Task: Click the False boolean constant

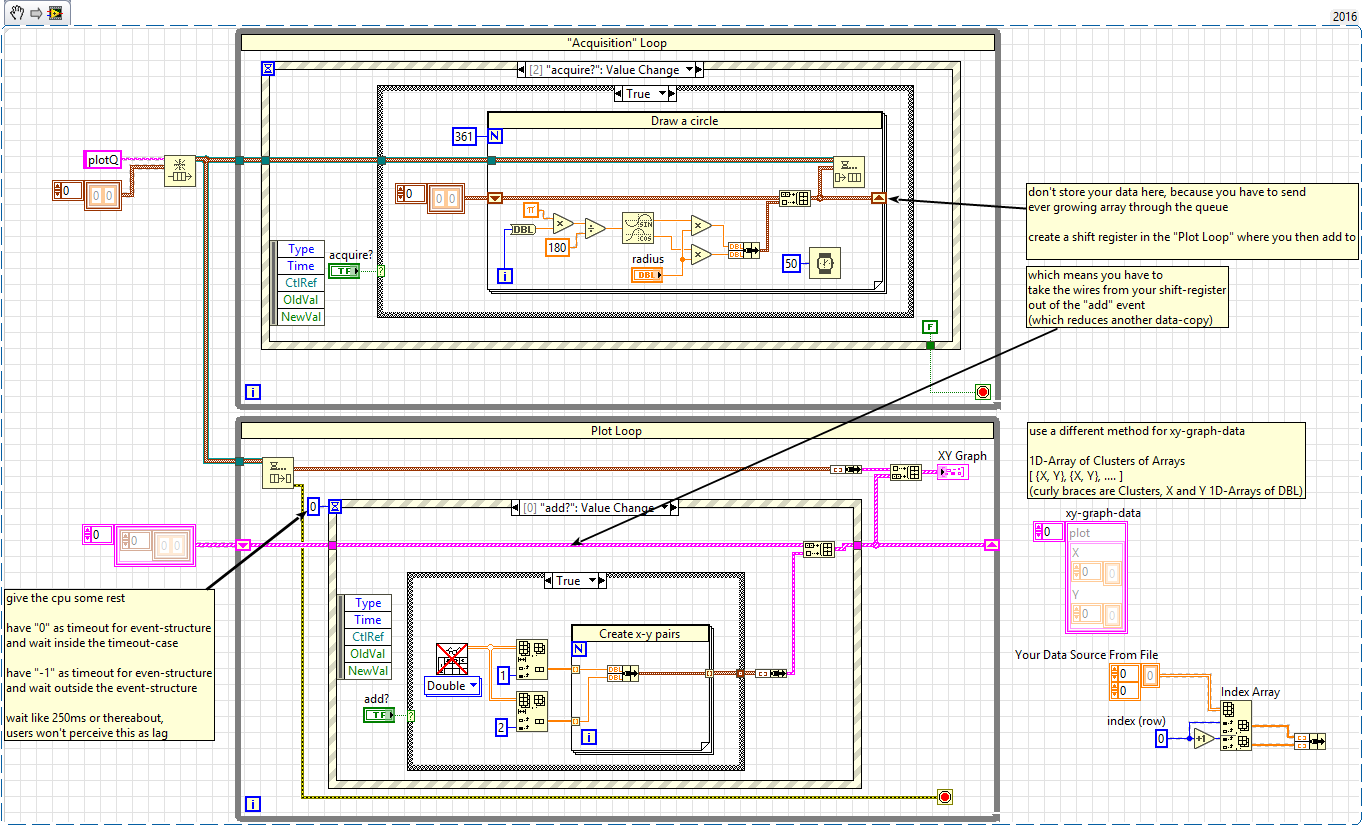Action: [x=931, y=327]
